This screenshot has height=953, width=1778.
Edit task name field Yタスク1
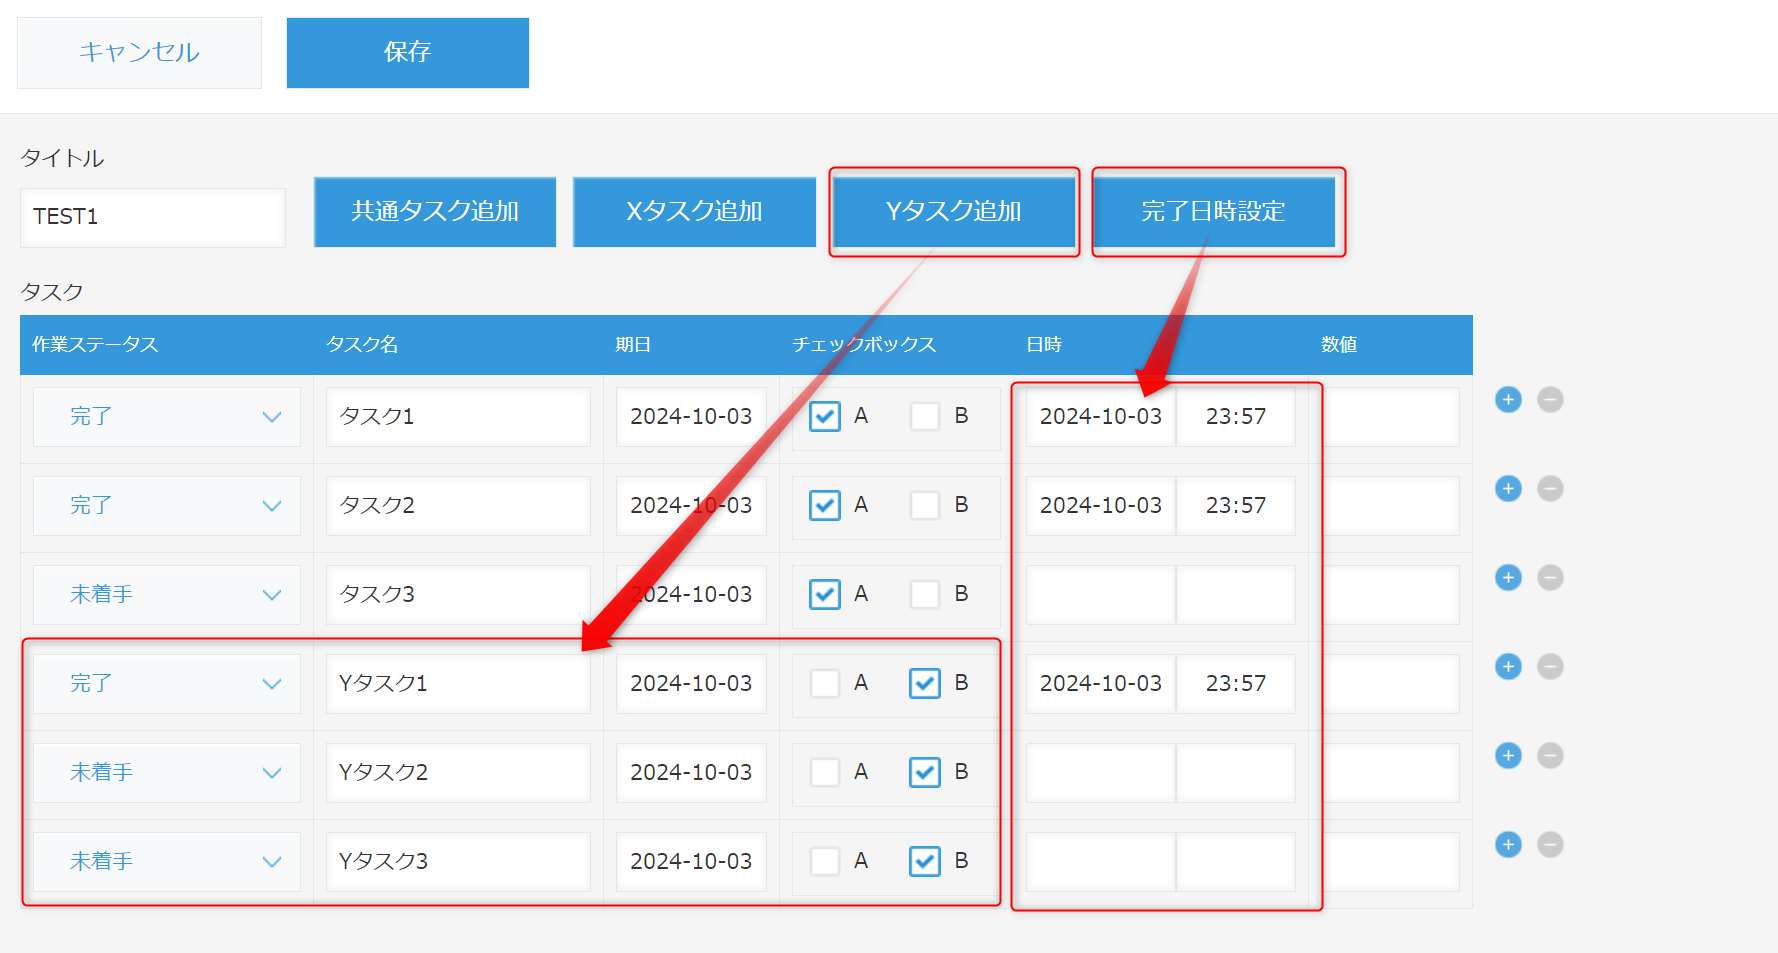[458, 684]
